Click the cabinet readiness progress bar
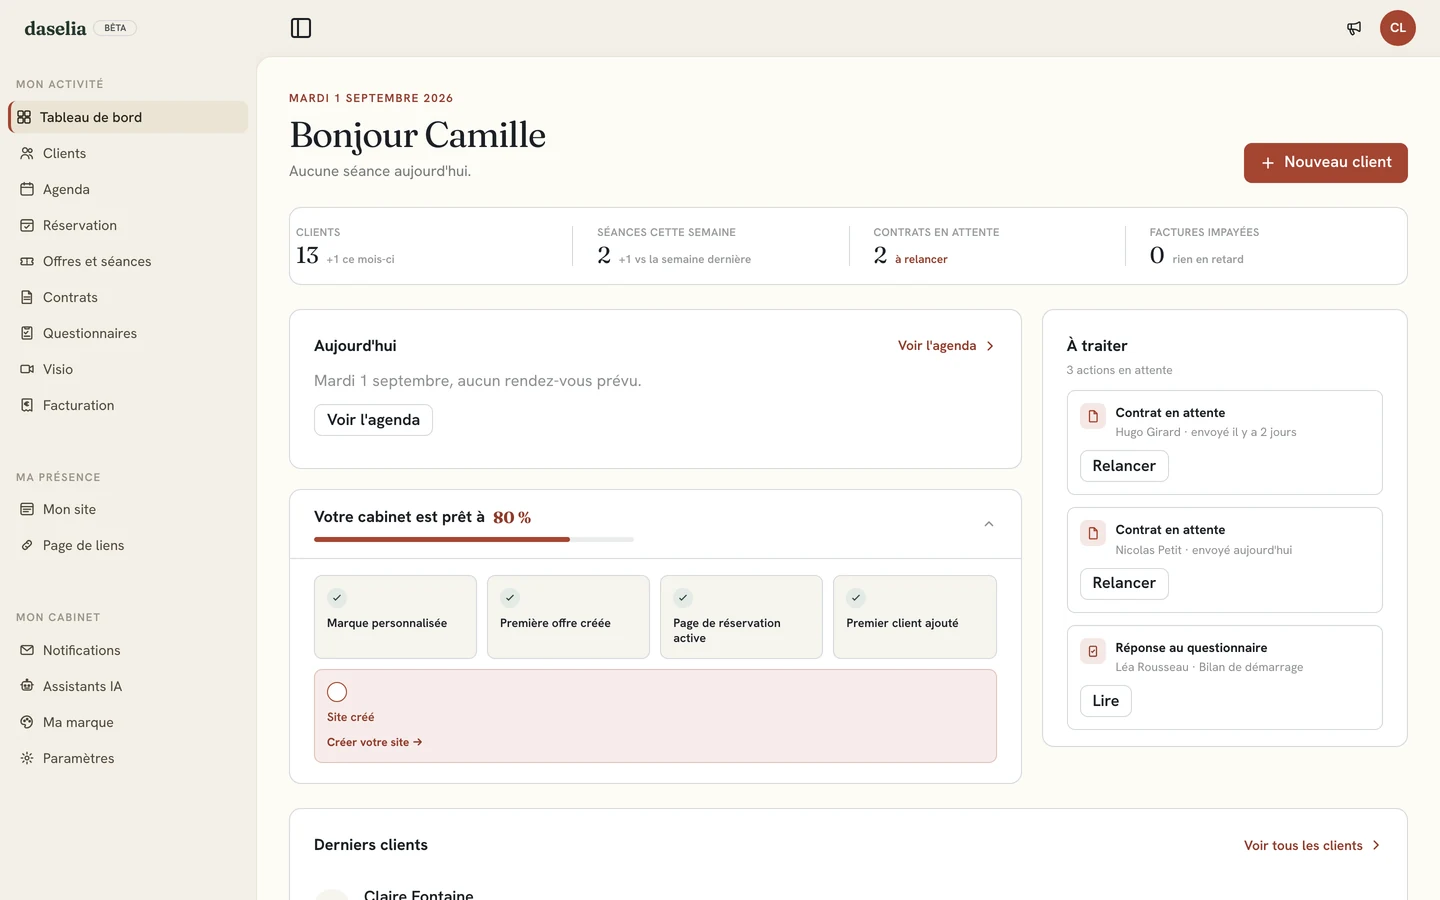 click(474, 539)
